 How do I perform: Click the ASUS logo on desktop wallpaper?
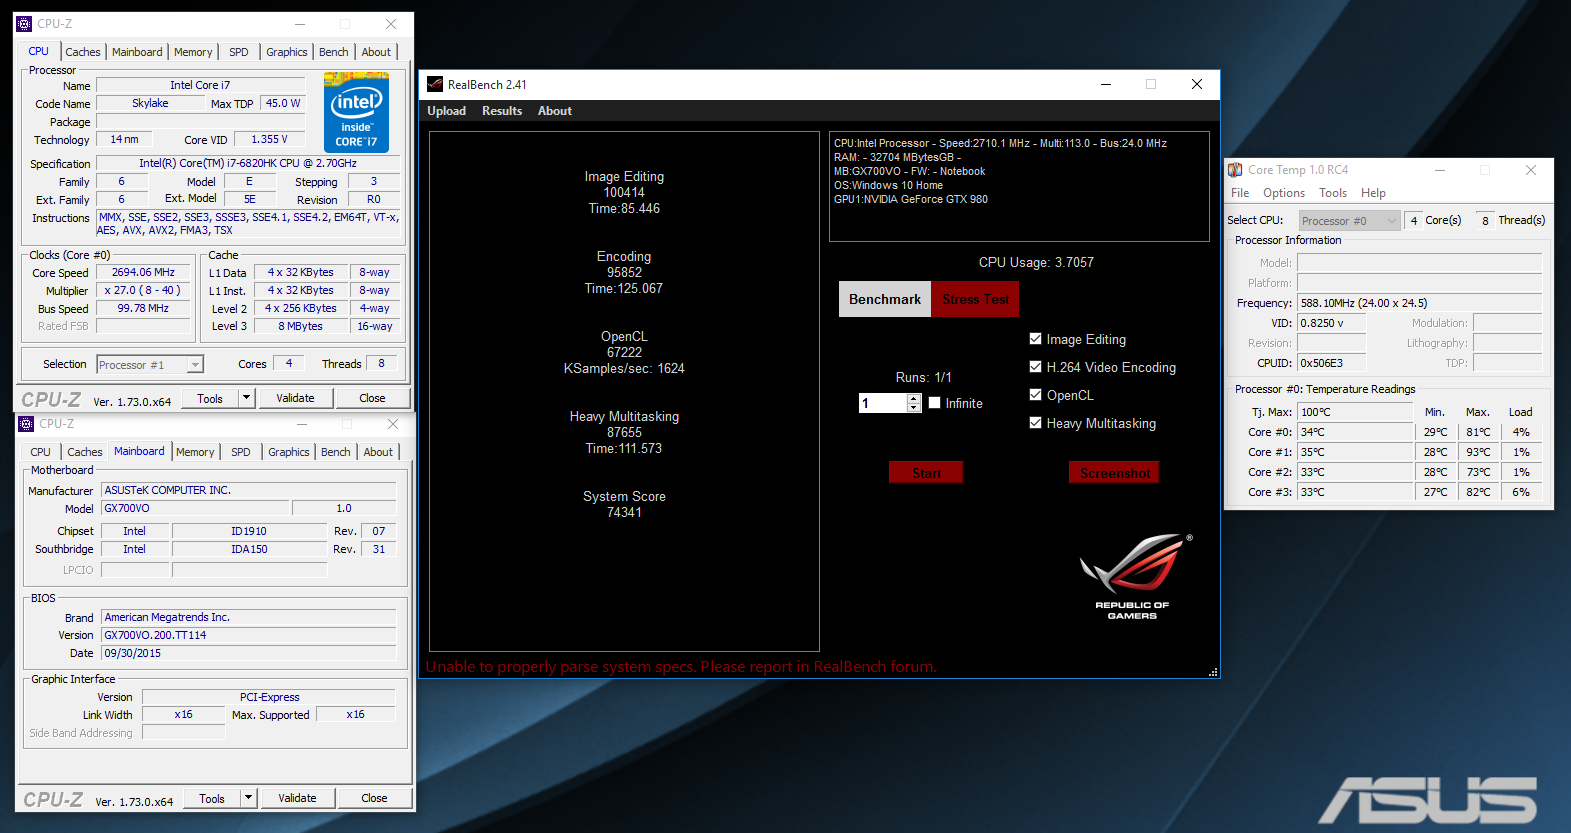pos(1428,800)
